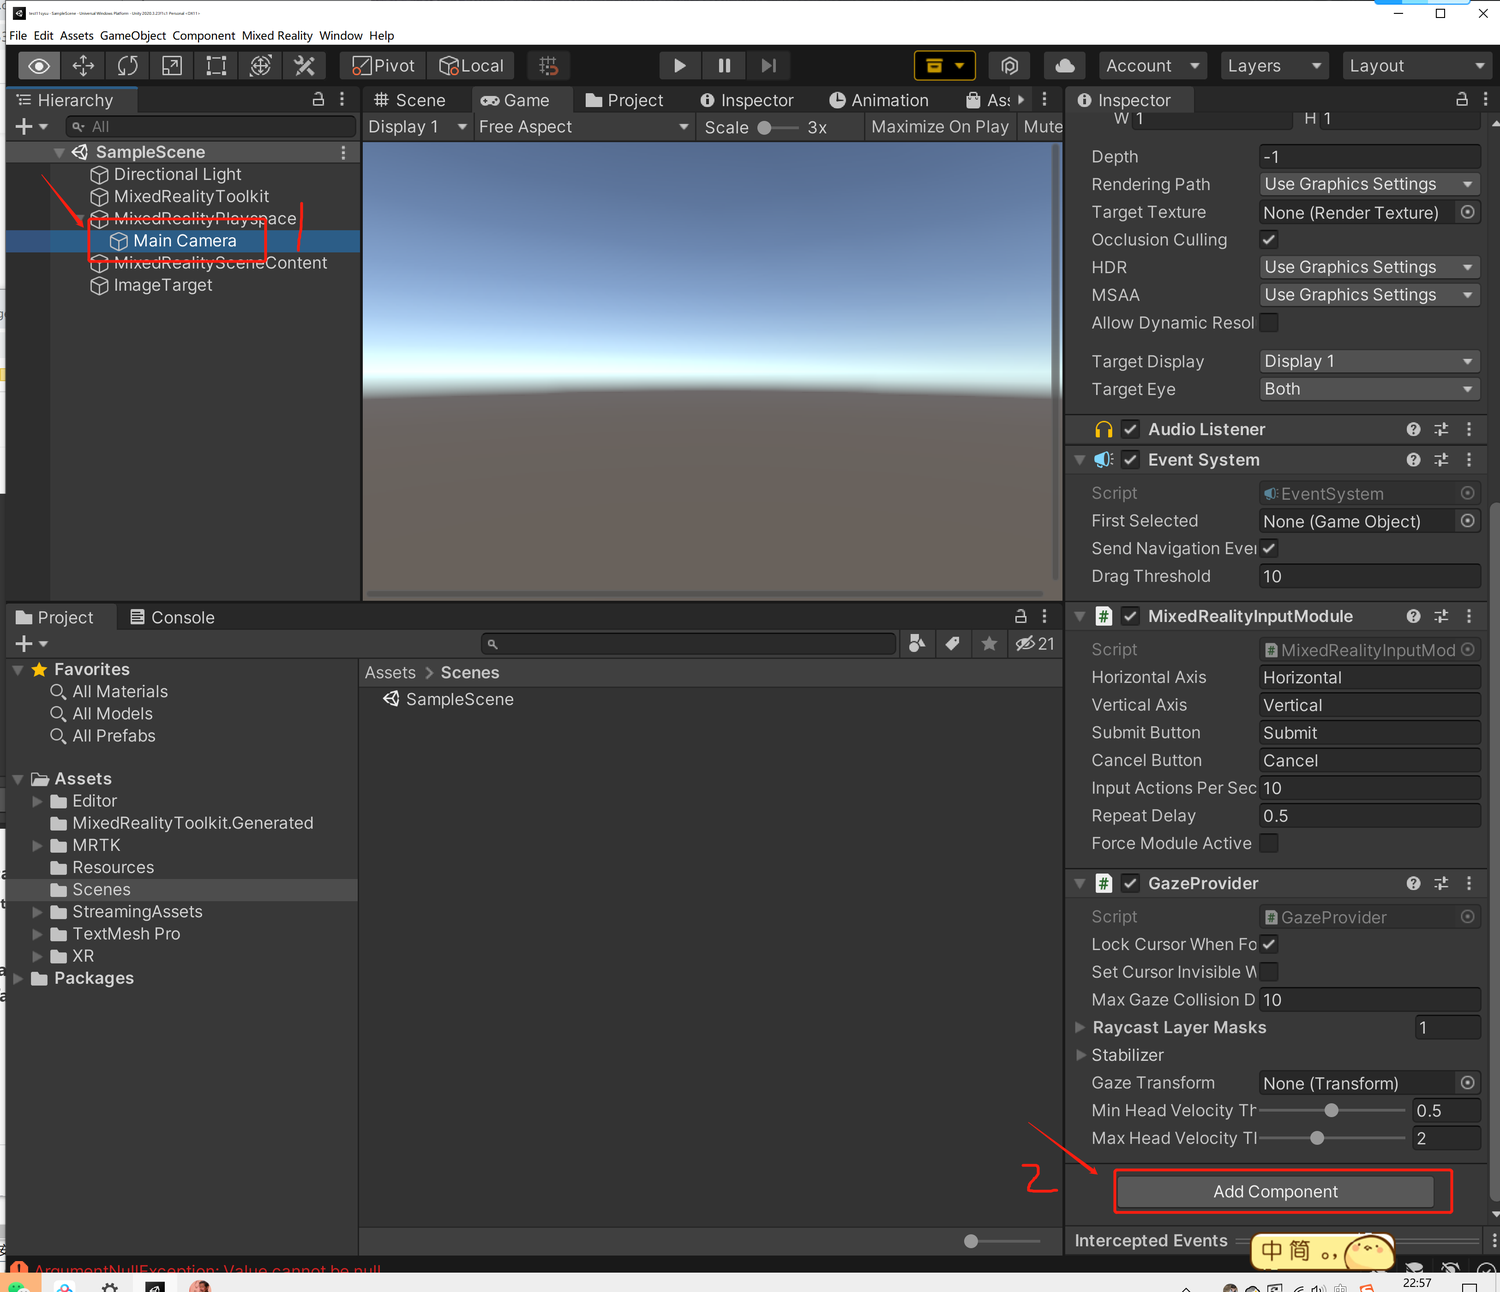
Task: Open Hierarchy panel options menu
Action: click(342, 99)
